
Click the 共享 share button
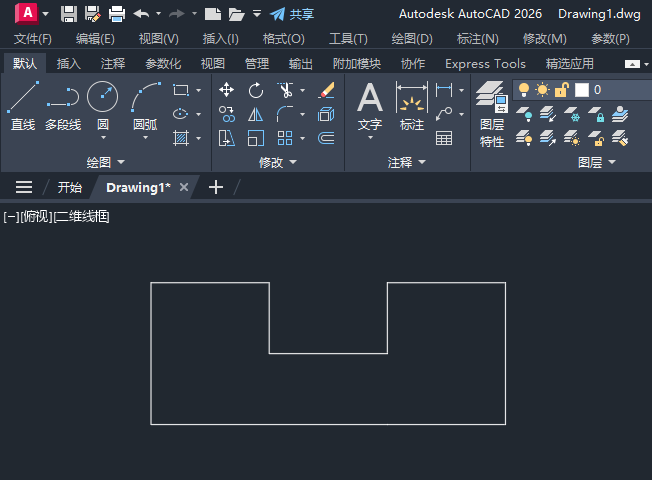point(292,14)
